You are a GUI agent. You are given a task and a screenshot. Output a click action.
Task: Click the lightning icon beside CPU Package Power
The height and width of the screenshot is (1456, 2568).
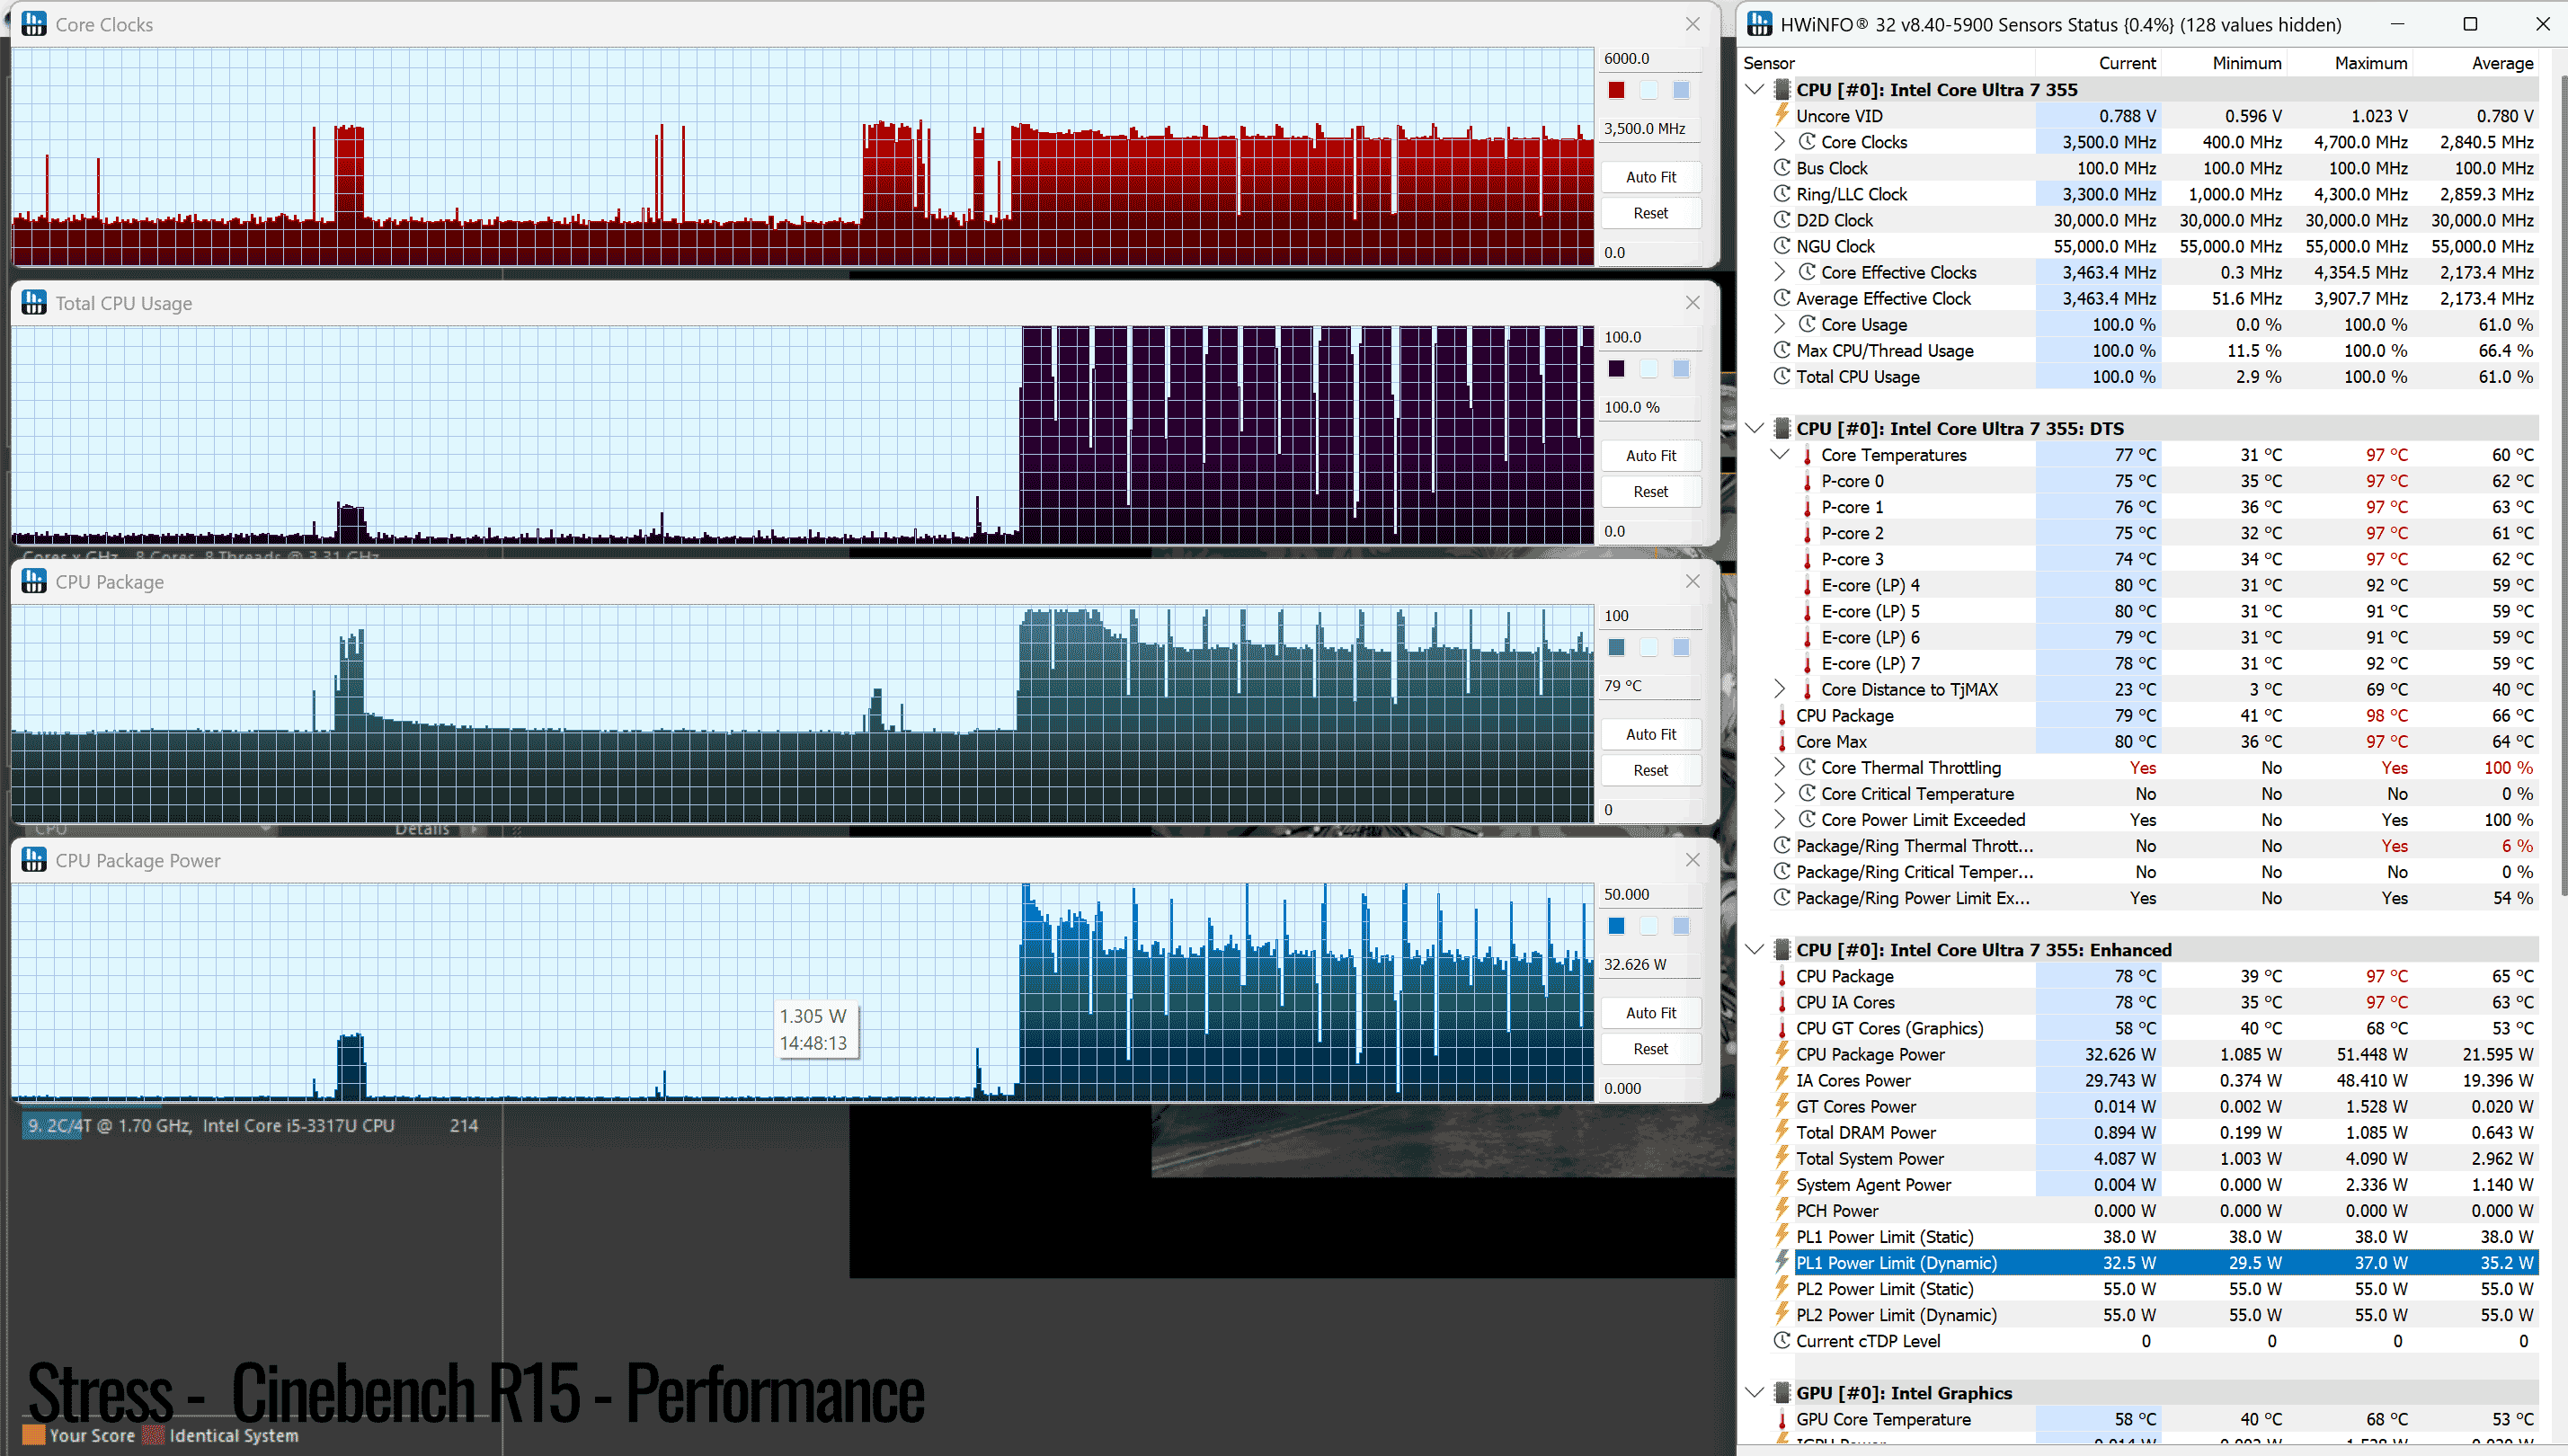point(1782,1053)
